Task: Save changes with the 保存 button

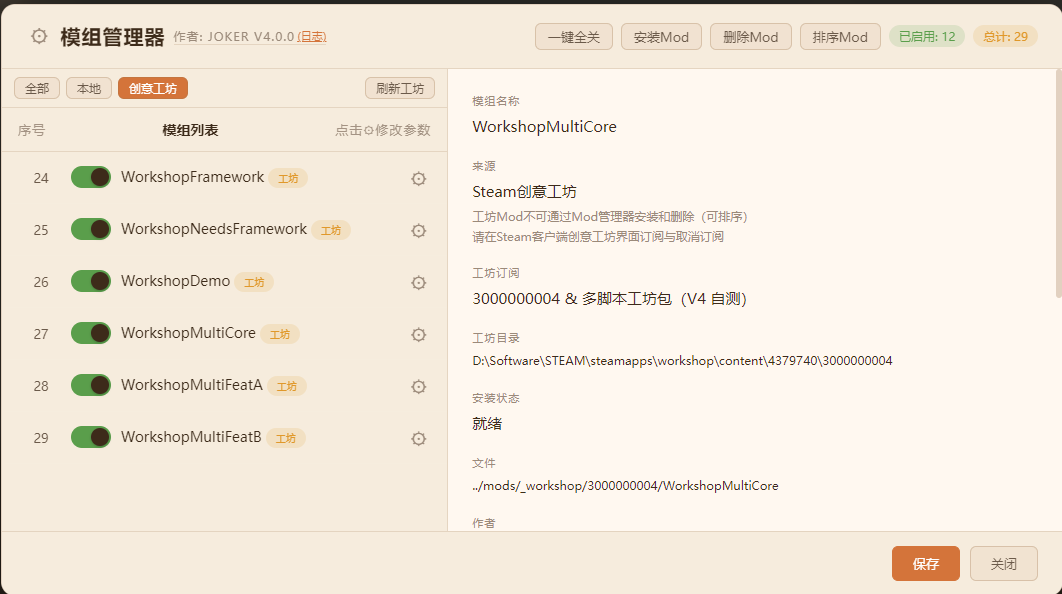Action: click(926, 564)
